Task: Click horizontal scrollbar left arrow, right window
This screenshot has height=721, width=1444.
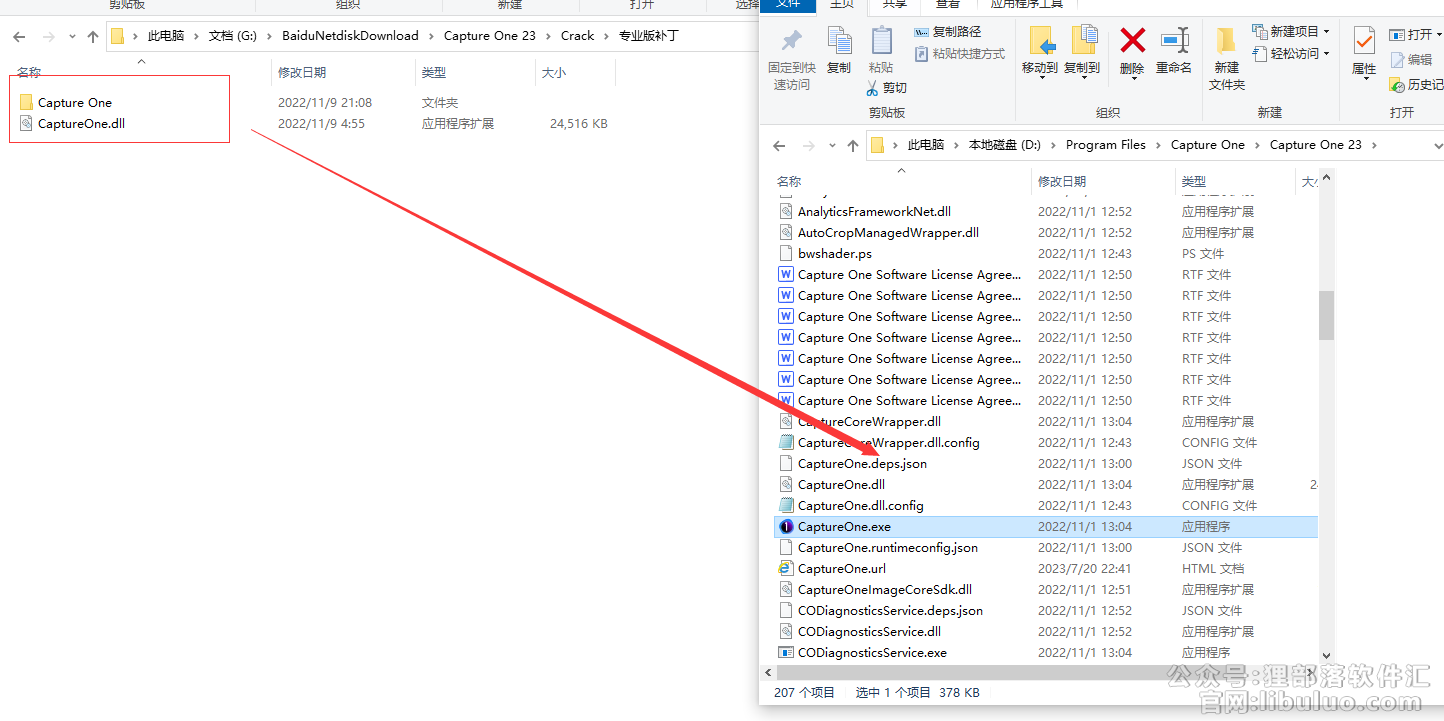Action: (767, 672)
